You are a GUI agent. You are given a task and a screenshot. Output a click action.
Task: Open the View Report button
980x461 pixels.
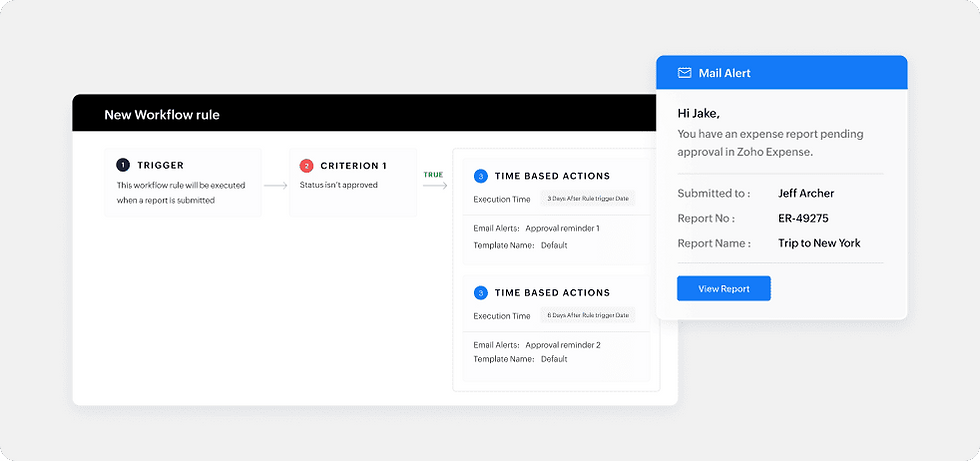coord(724,289)
